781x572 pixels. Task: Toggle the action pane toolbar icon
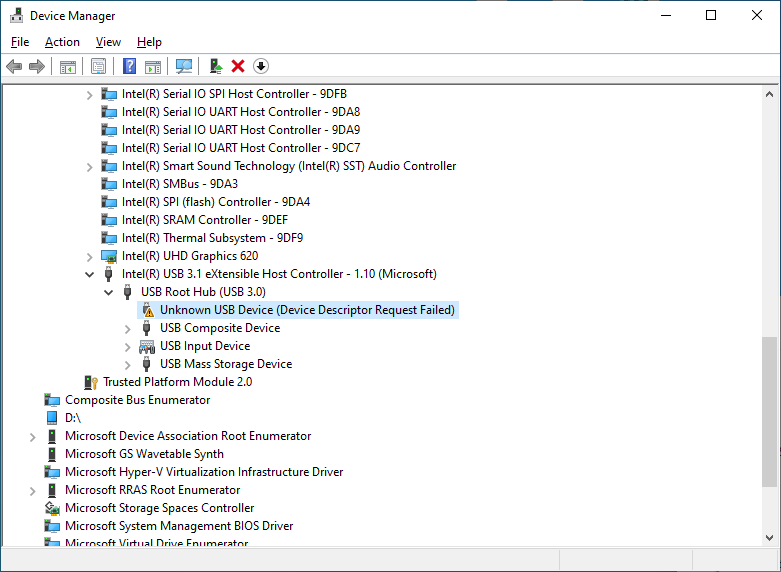(153, 66)
